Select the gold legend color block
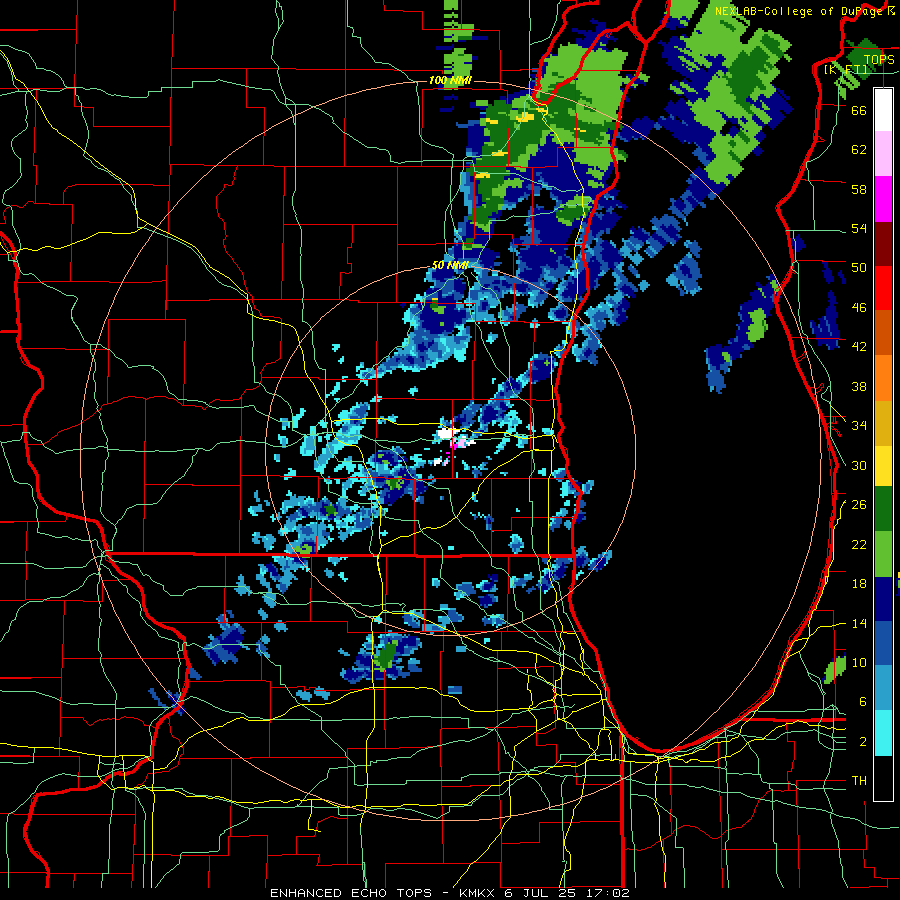This screenshot has width=900, height=900. 883,422
